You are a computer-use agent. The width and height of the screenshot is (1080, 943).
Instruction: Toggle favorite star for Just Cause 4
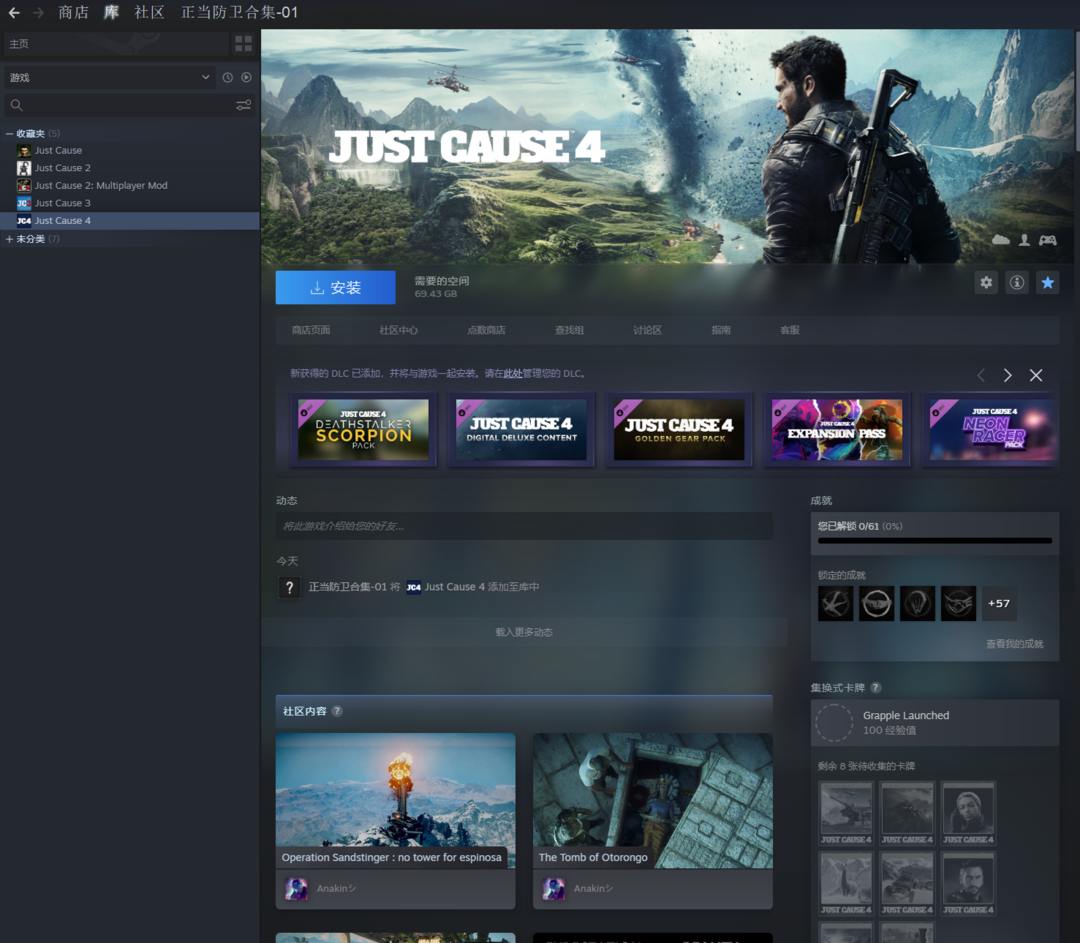pyautogui.click(x=1047, y=283)
